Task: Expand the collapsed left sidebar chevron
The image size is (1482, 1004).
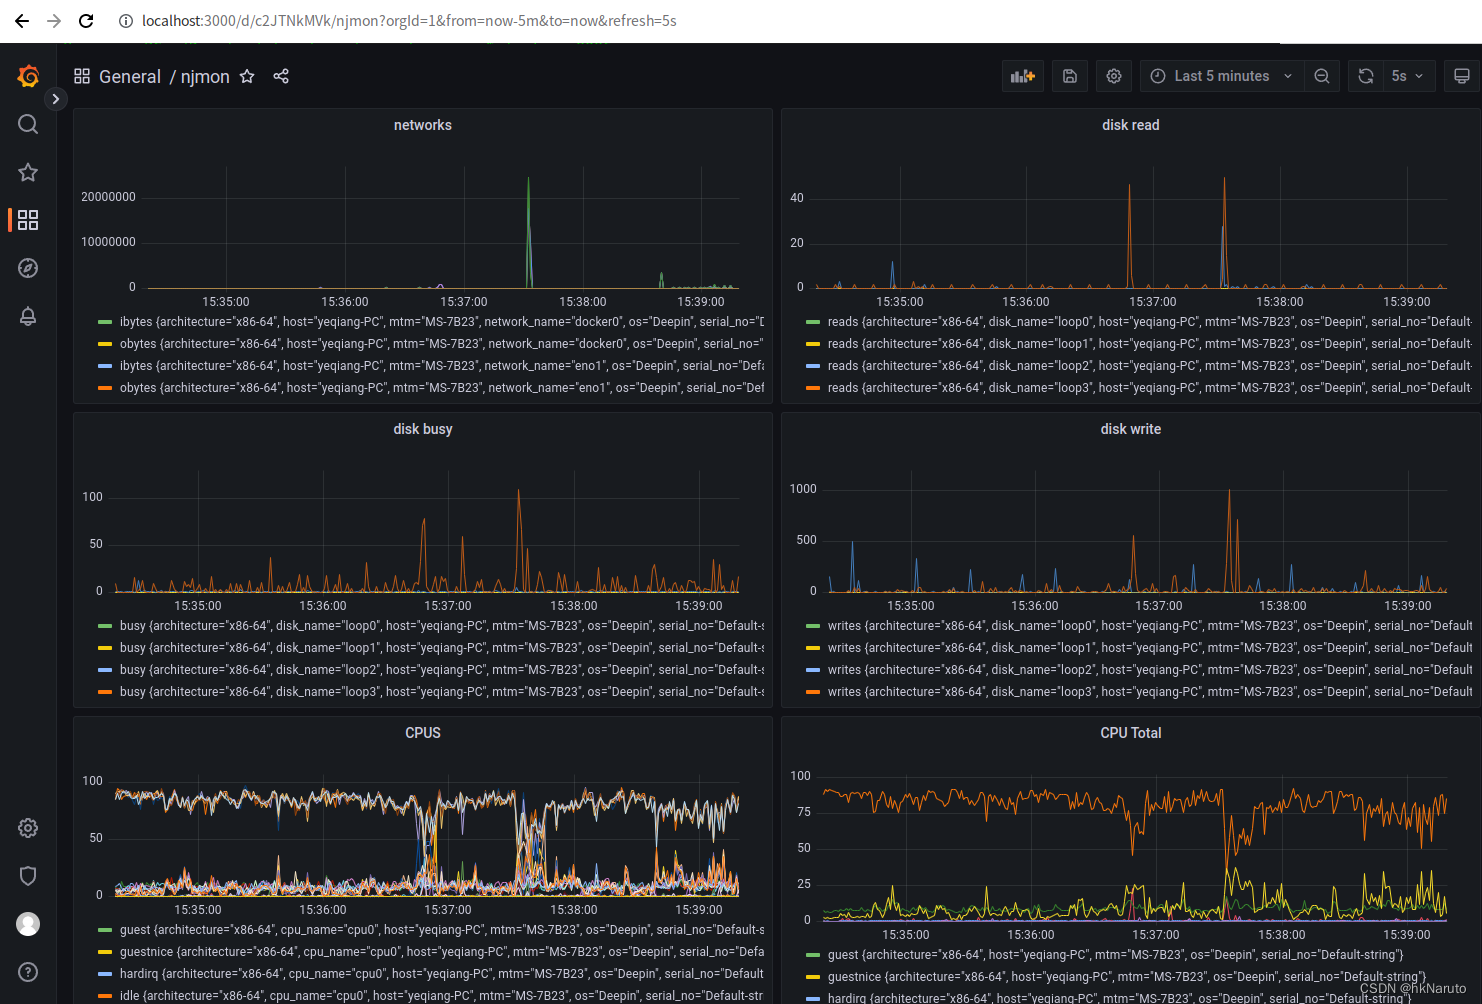Action: click(x=56, y=99)
